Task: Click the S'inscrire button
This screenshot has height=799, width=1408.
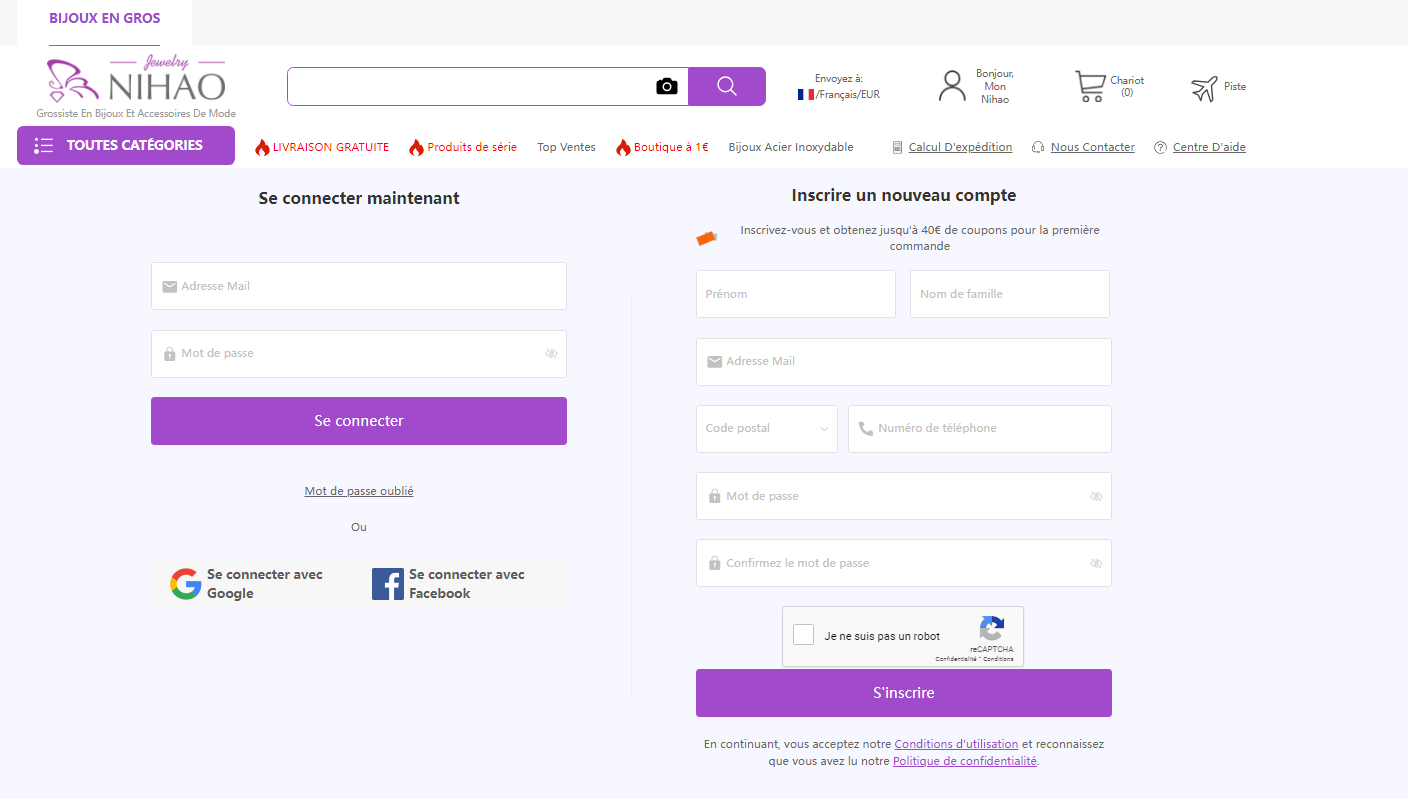Action: [904, 693]
